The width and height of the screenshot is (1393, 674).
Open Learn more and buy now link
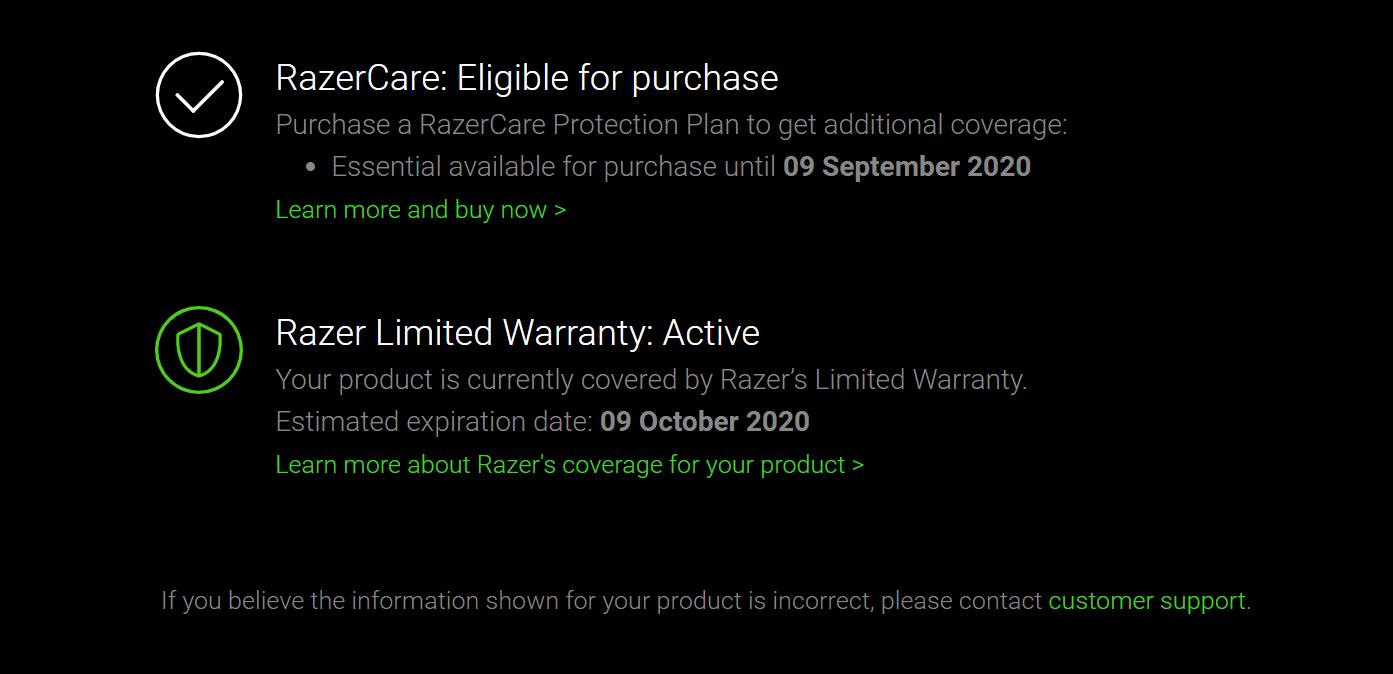(x=421, y=210)
